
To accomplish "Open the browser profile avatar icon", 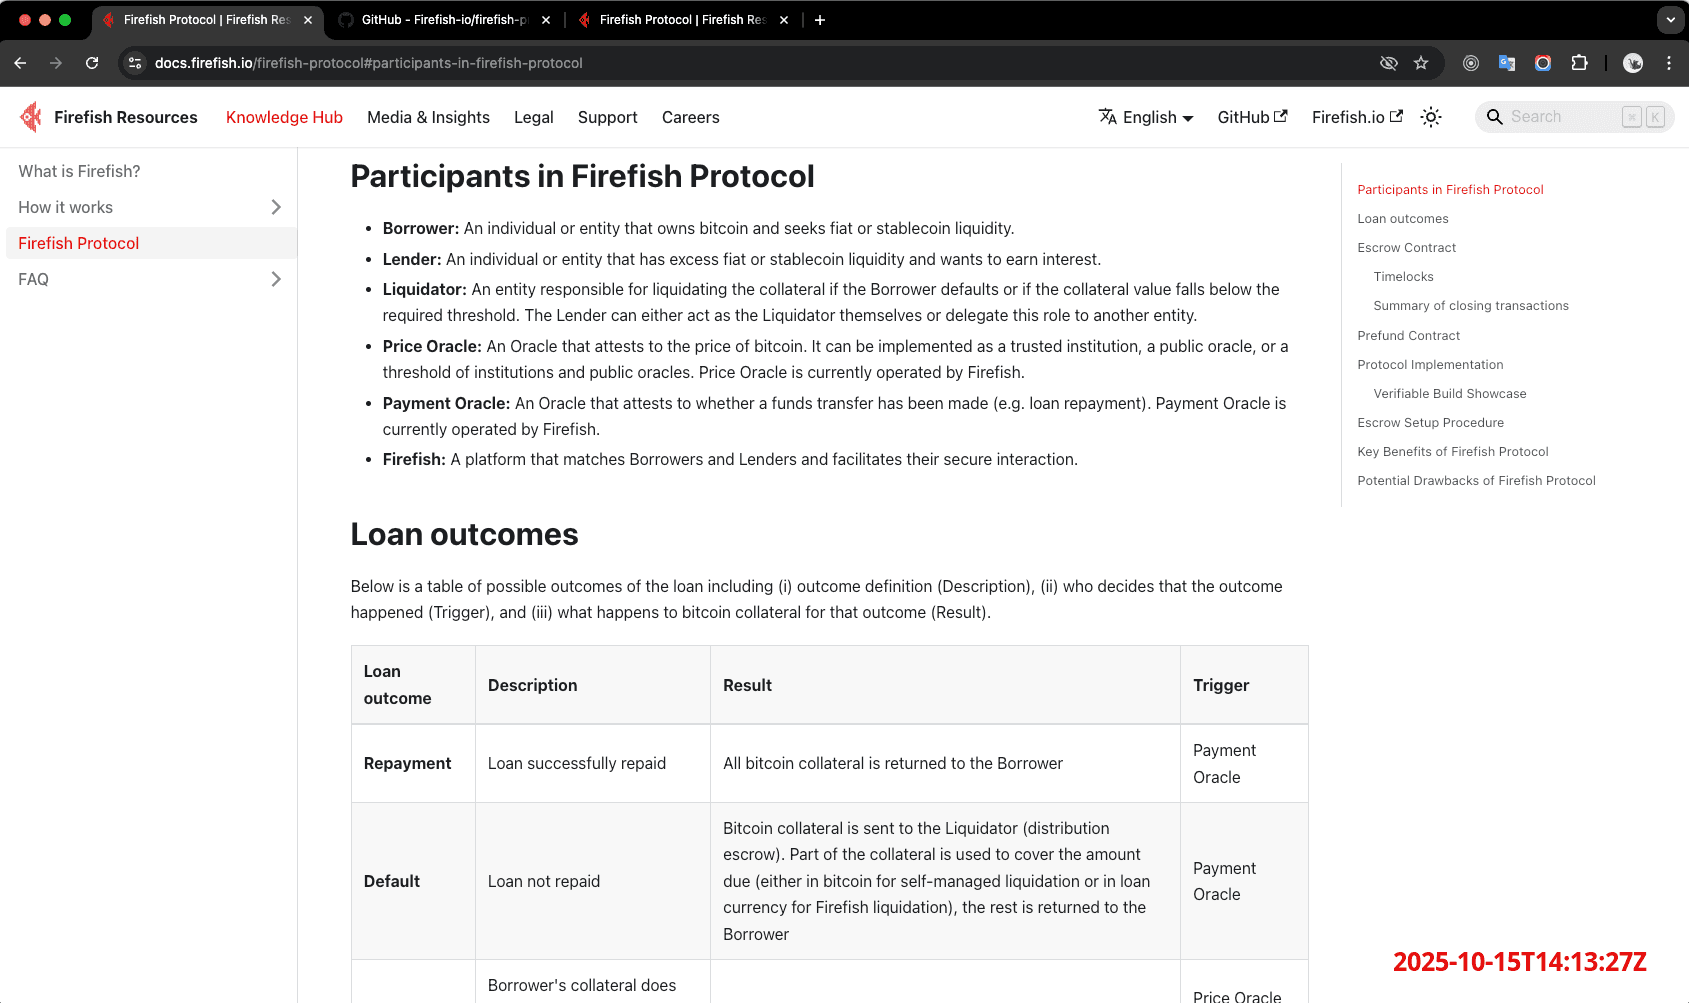I will click(1632, 62).
